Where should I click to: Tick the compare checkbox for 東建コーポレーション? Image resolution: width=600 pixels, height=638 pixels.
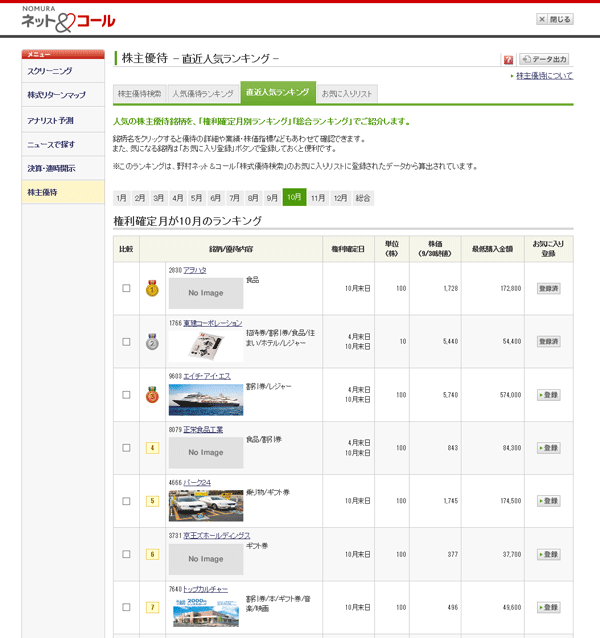(x=127, y=342)
